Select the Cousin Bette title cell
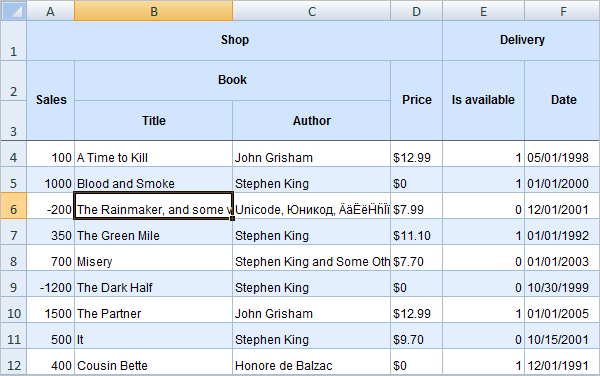Viewport: 600px width, 376px height. (153, 362)
